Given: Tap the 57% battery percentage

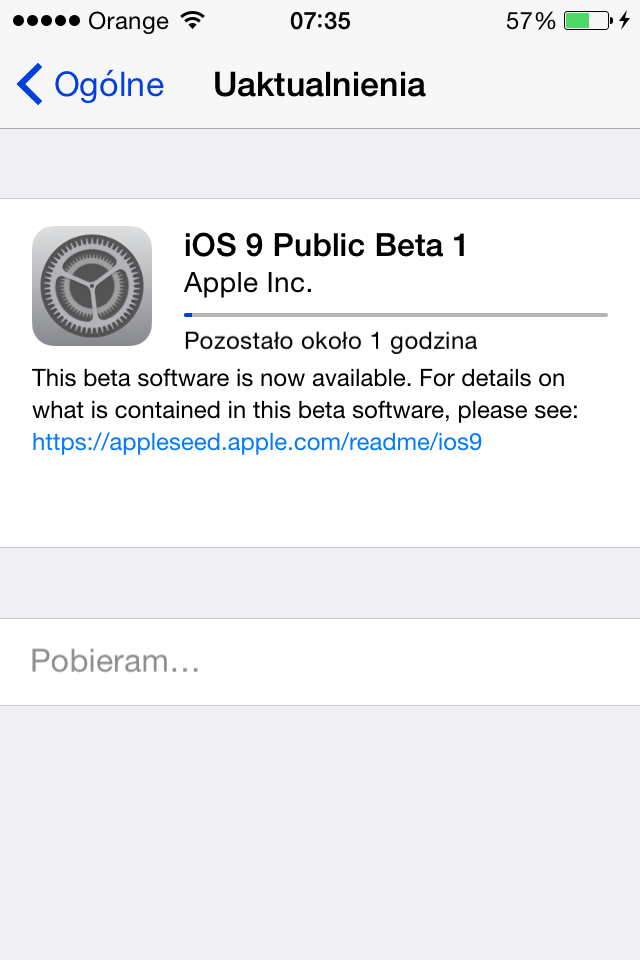Looking at the screenshot, I should (530, 21).
